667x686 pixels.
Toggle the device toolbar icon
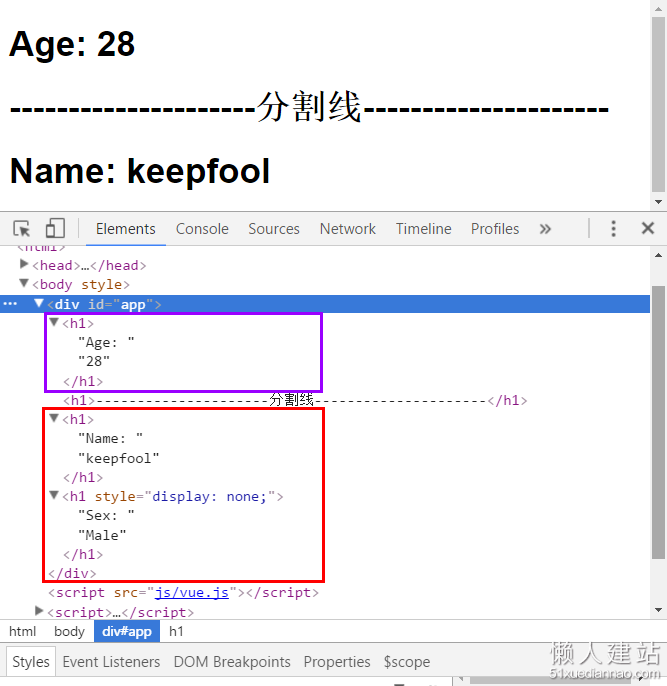pyautogui.click(x=55, y=228)
